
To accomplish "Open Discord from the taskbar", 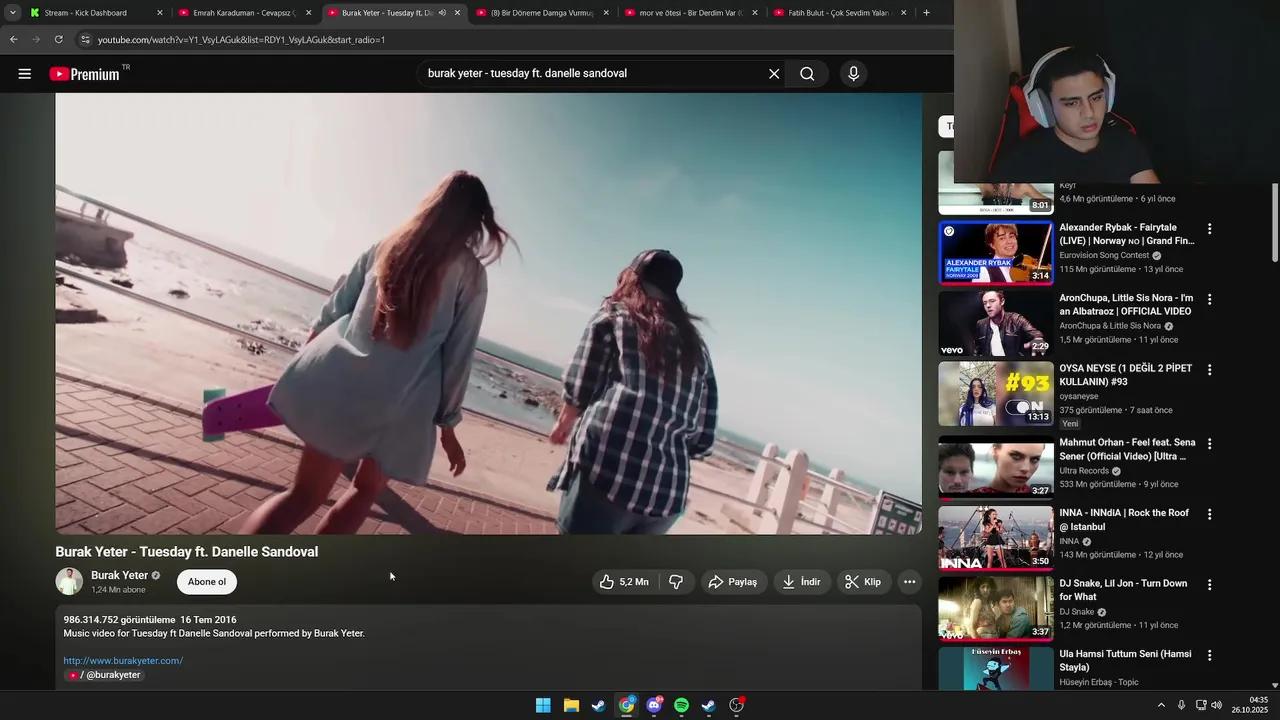I will pyautogui.click(x=654, y=705).
